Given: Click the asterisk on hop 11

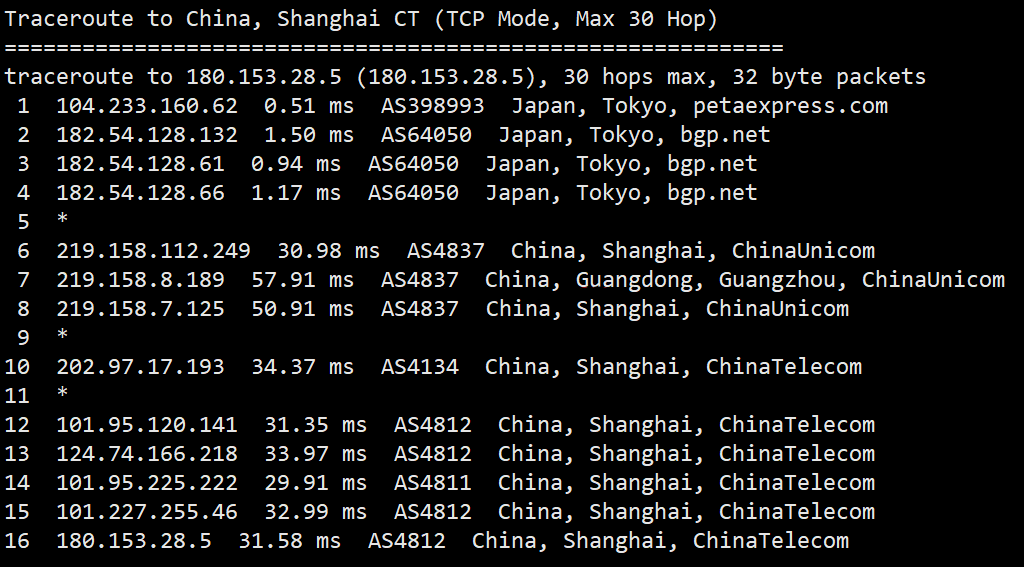Looking at the screenshot, I should [62, 393].
